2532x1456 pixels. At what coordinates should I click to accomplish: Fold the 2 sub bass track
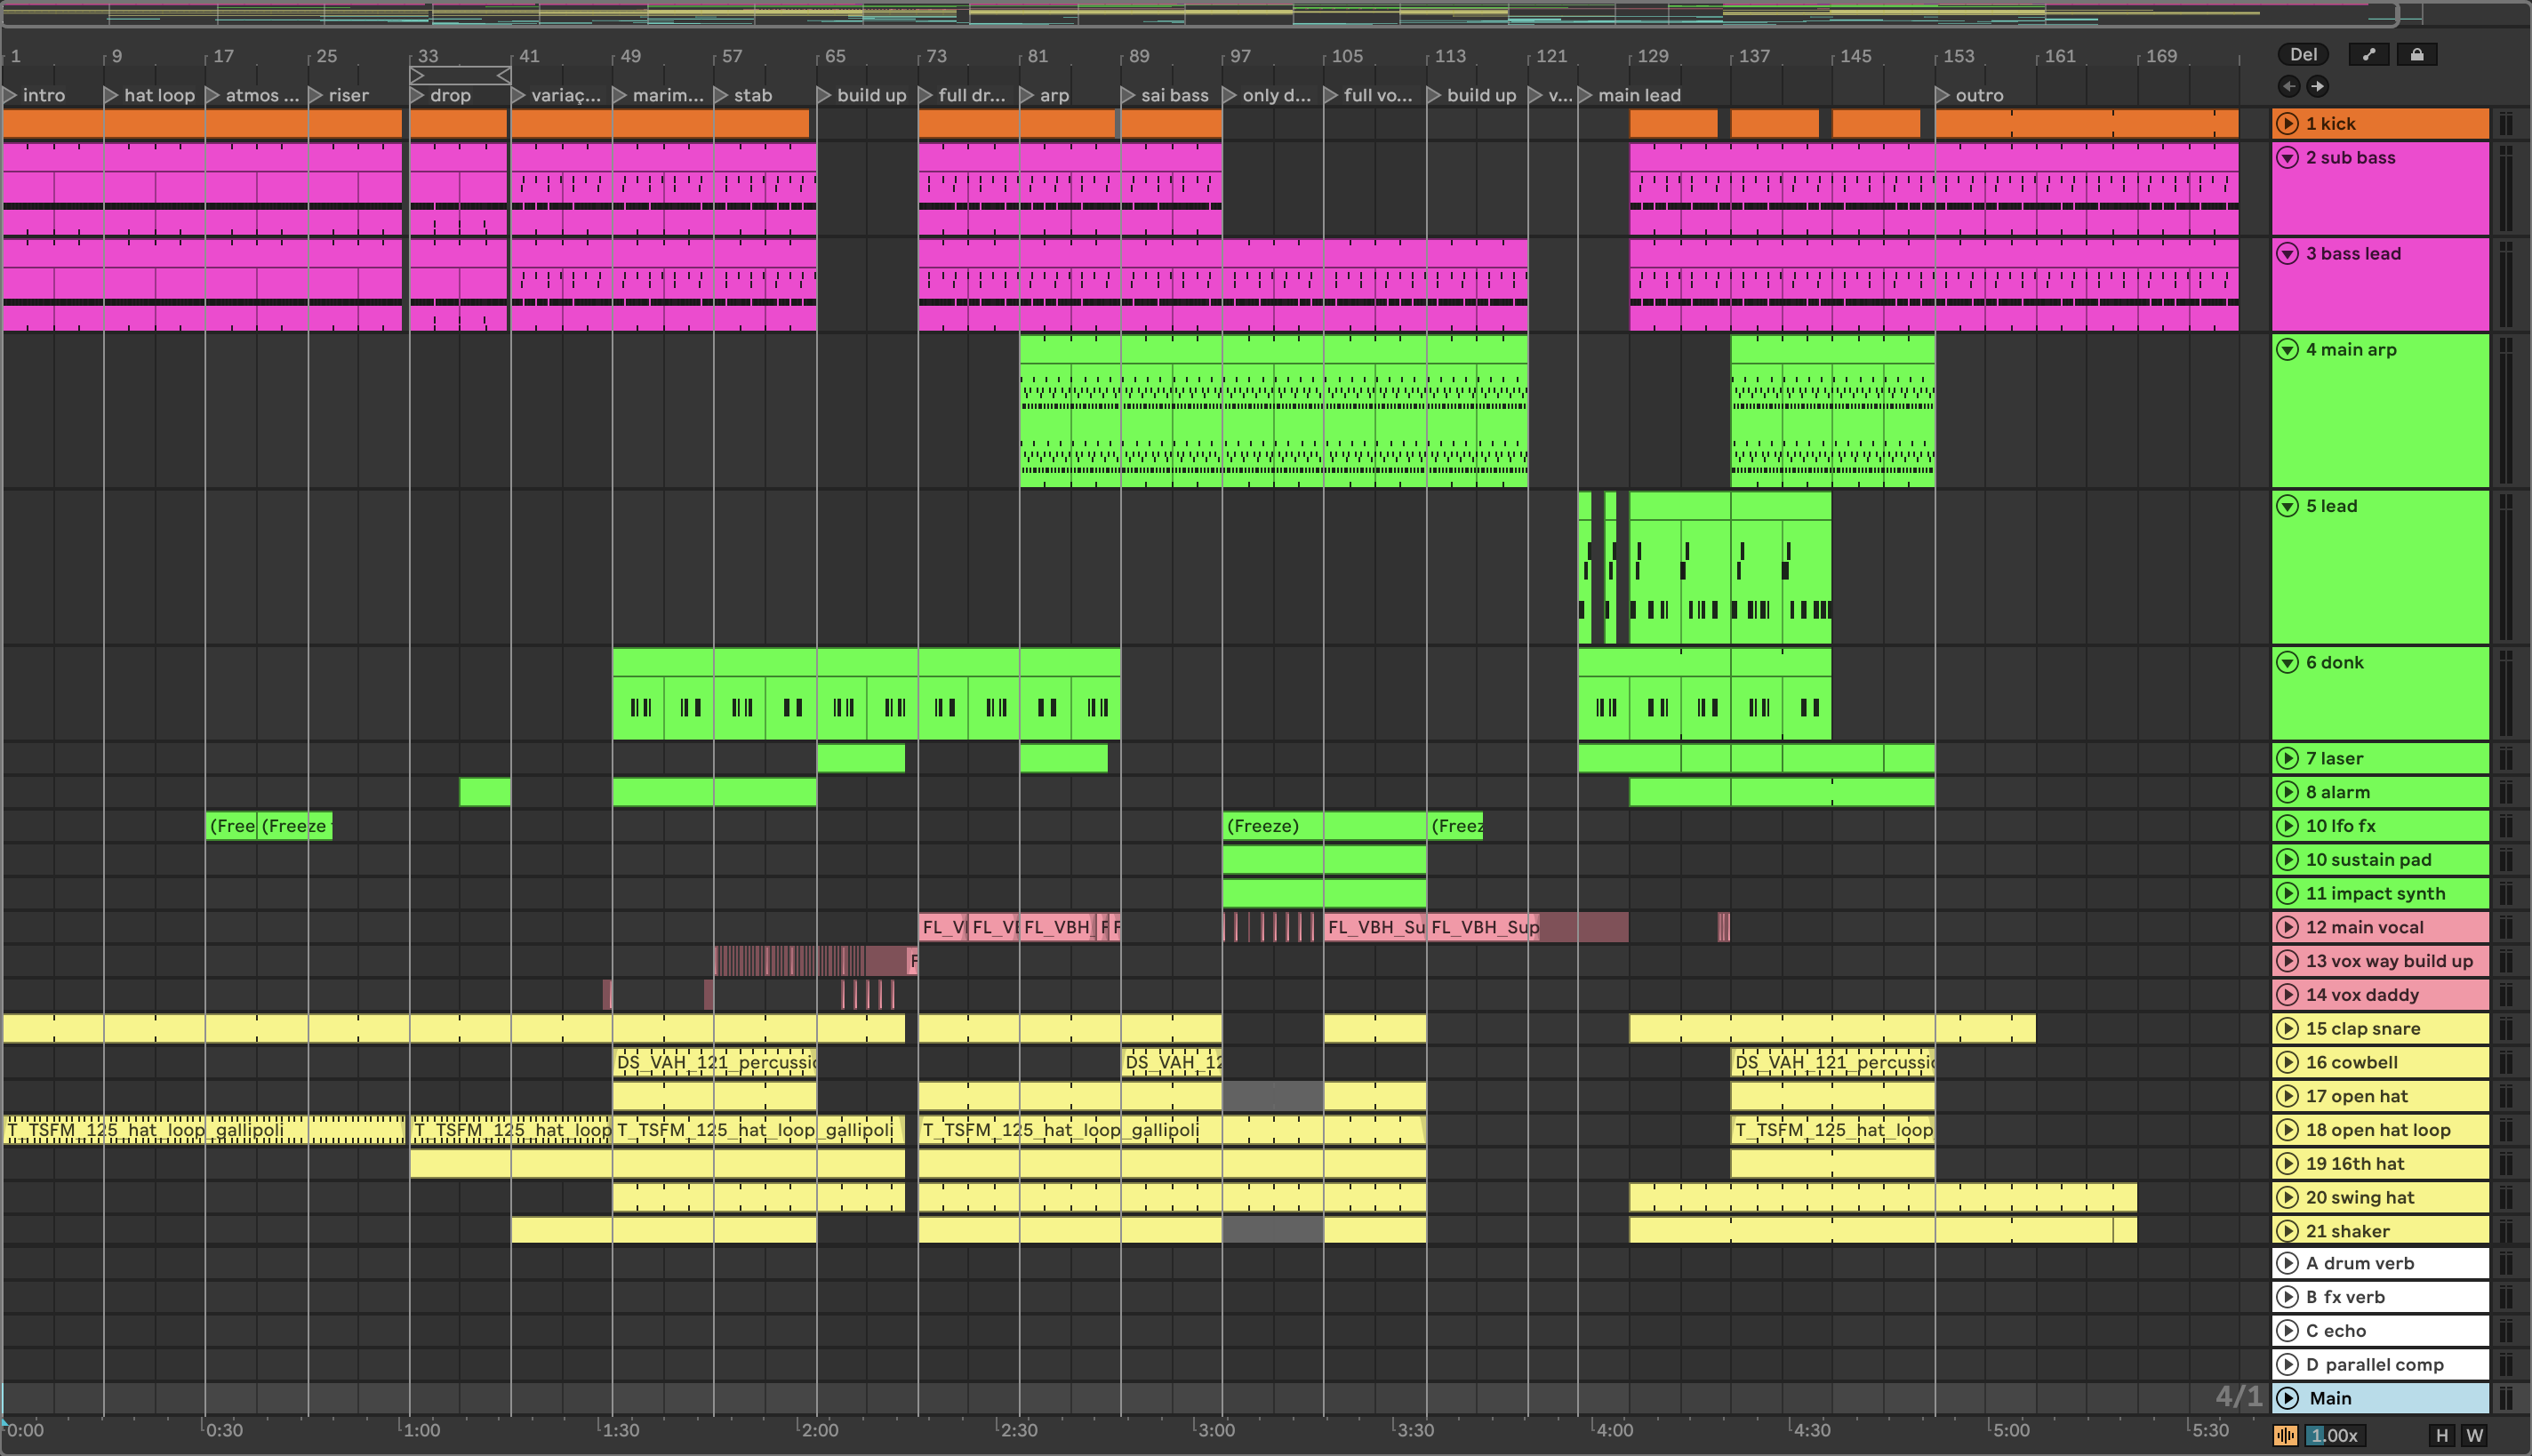pyautogui.click(x=2287, y=158)
